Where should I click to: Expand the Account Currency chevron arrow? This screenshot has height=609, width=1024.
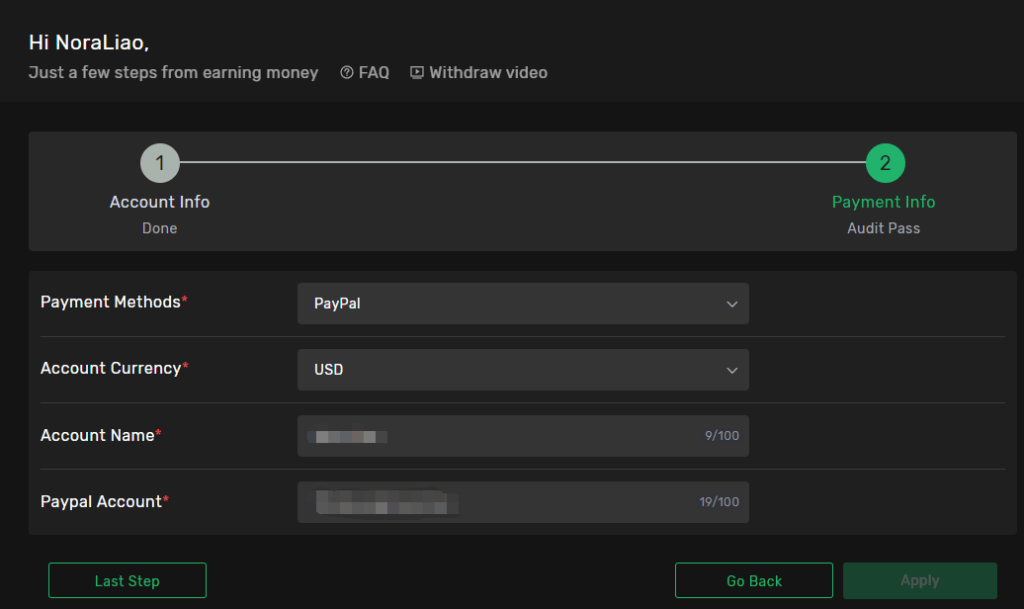[x=731, y=371]
